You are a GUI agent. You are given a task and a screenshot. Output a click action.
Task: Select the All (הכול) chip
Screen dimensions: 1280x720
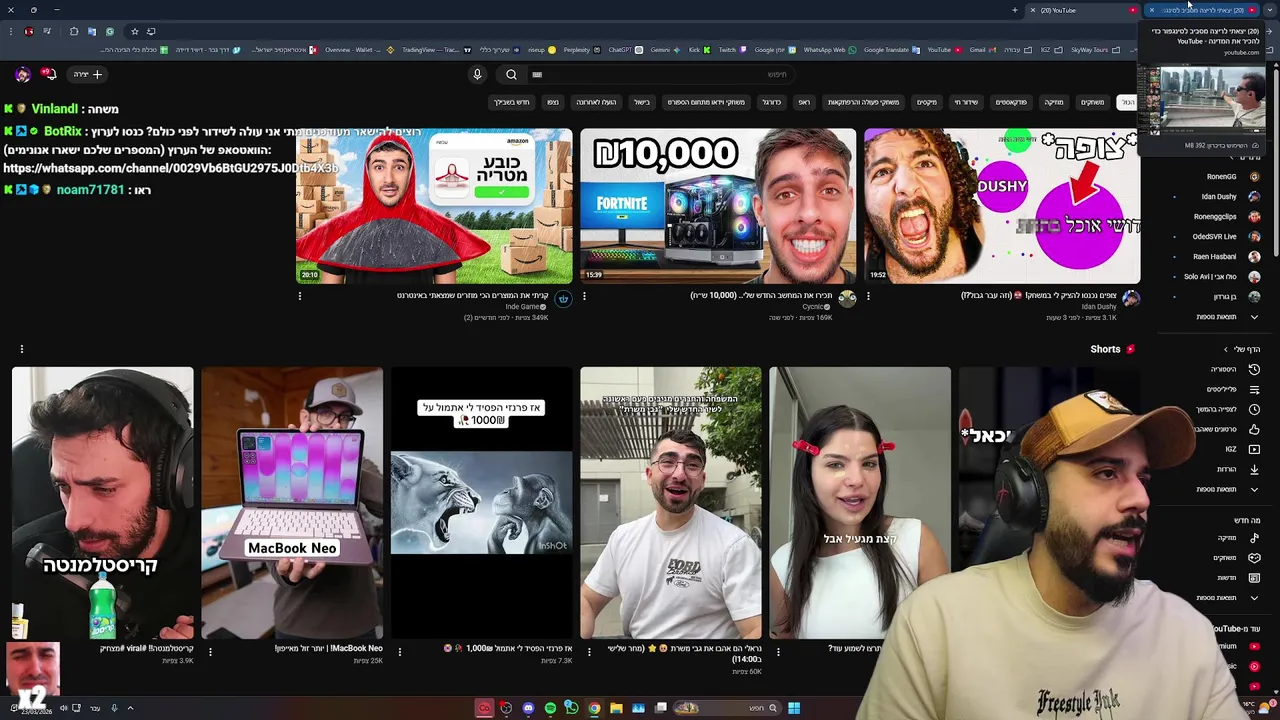(1128, 102)
